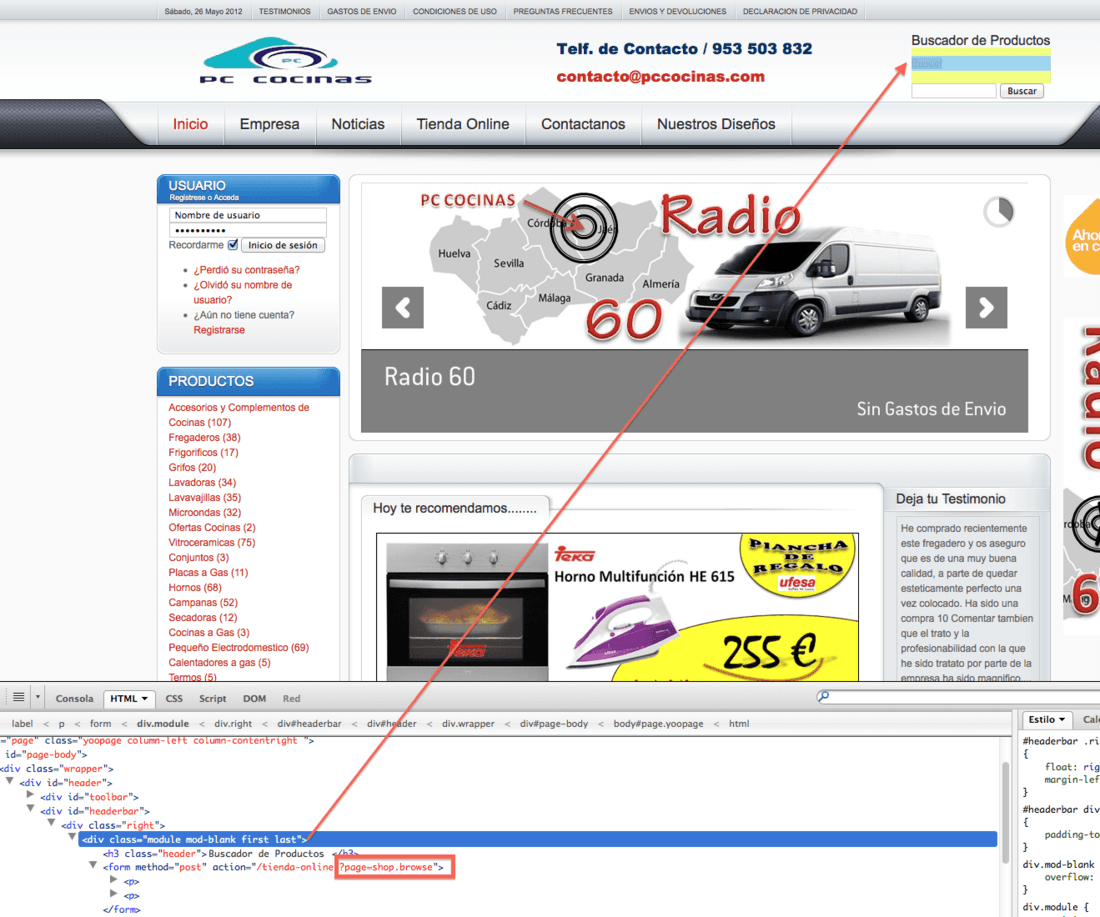The height and width of the screenshot is (917, 1100).
Task: Select div#headerbar in the breadcrumb
Action: (x=309, y=724)
